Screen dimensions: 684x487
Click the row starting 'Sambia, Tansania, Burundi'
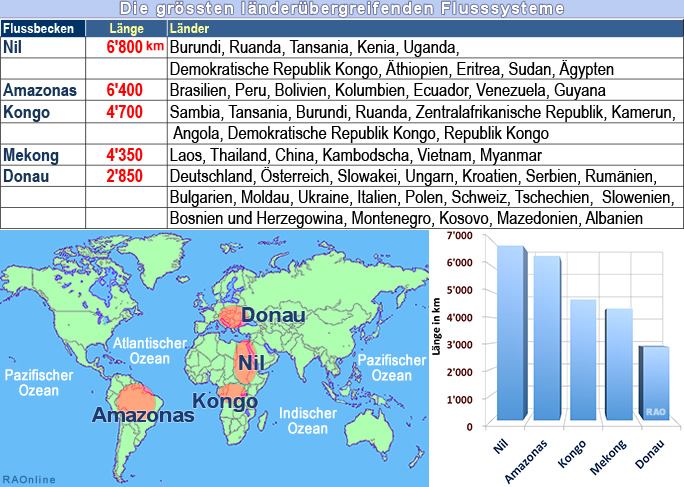[x=425, y=112]
